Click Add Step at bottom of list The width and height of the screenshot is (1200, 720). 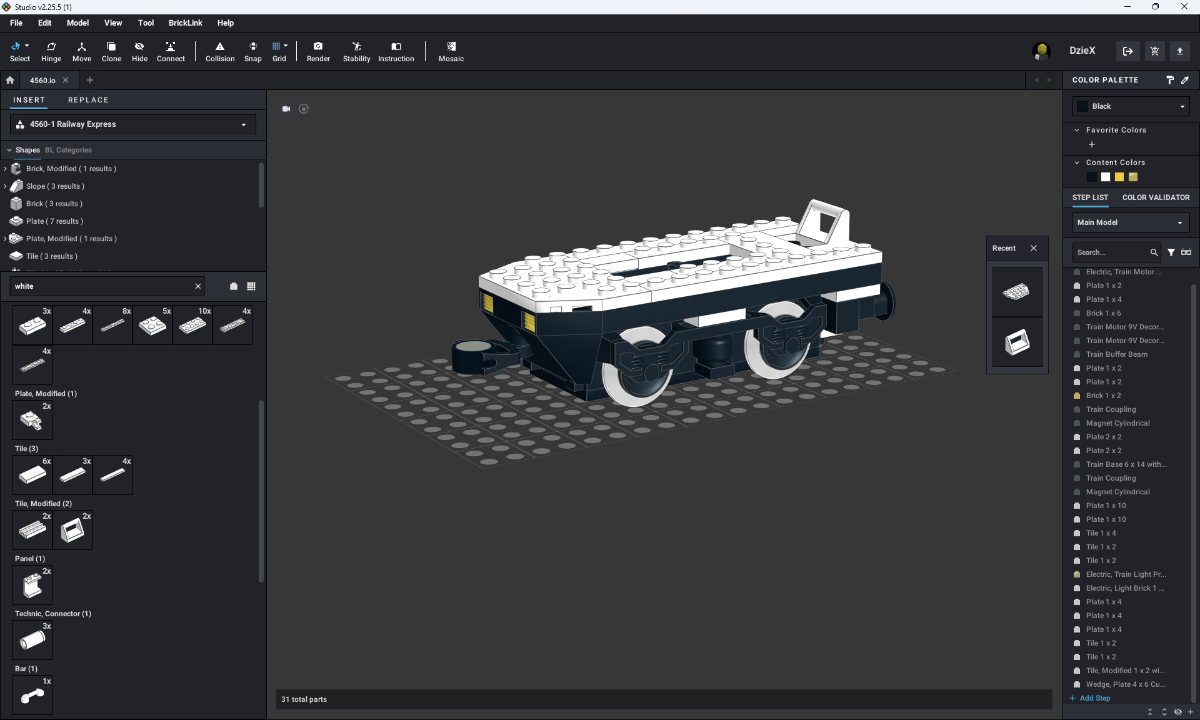click(x=1094, y=698)
